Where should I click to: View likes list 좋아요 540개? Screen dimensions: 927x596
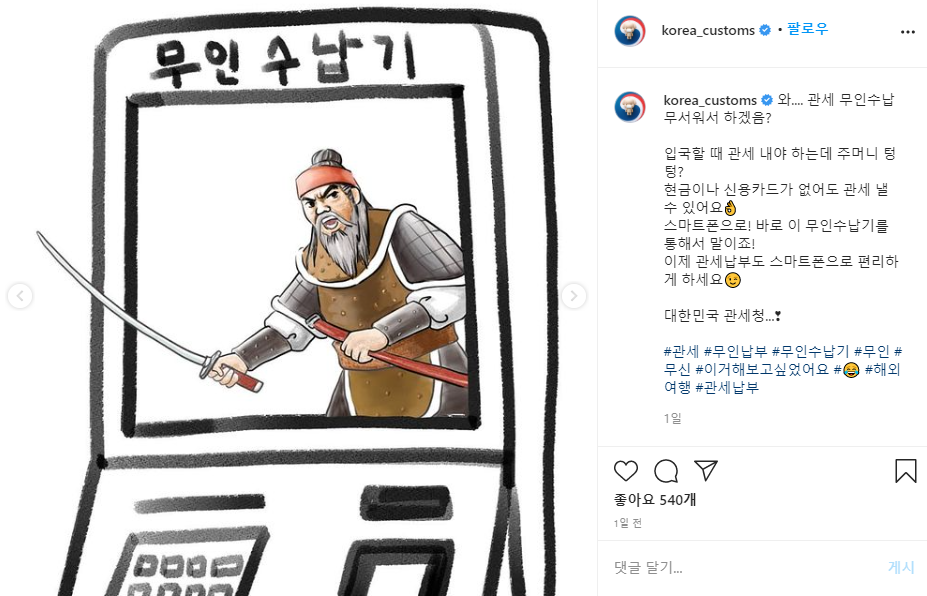click(x=655, y=500)
